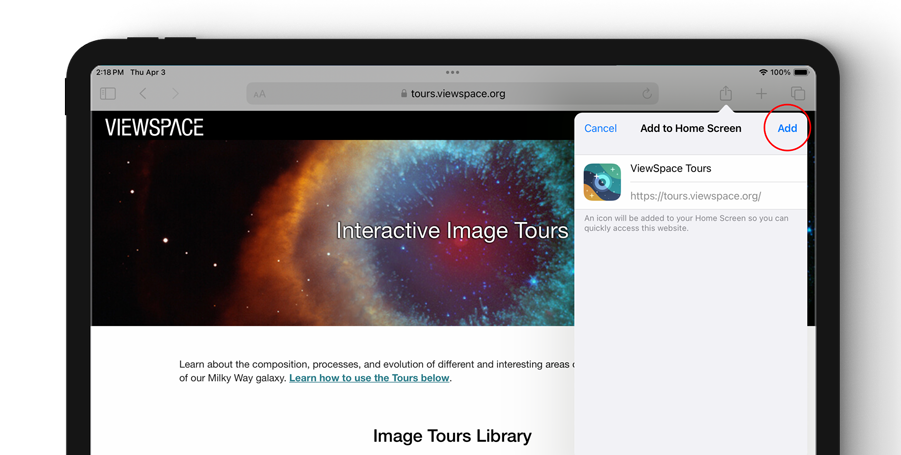The width and height of the screenshot is (901, 455).
Task: Go back with the left chevron
Action: [x=143, y=93]
